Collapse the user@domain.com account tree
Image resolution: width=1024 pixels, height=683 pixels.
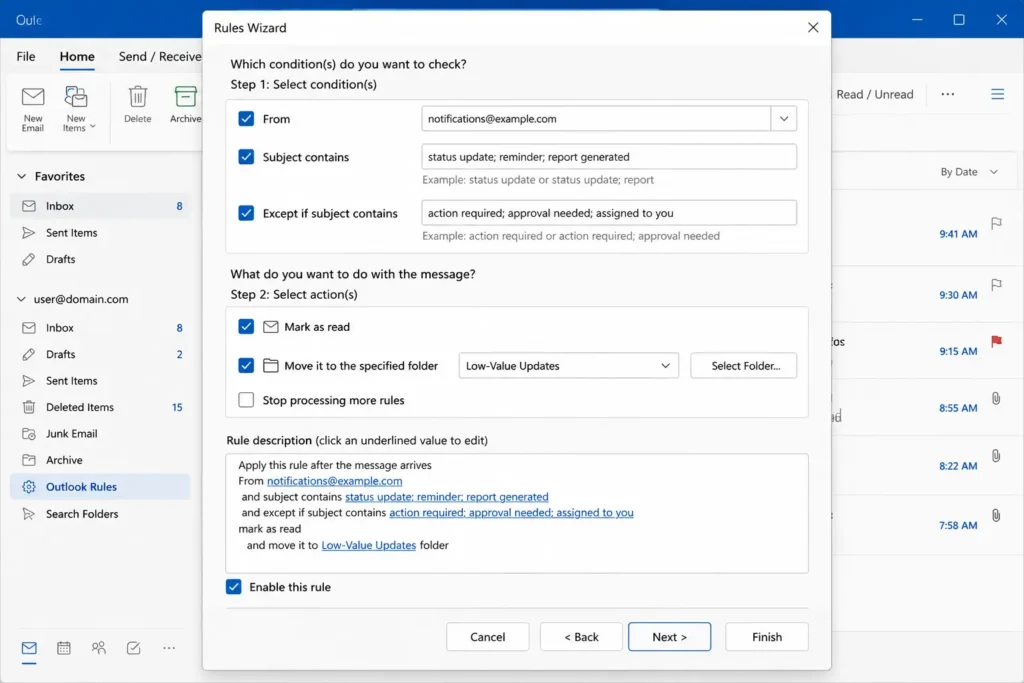pos(22,299)
